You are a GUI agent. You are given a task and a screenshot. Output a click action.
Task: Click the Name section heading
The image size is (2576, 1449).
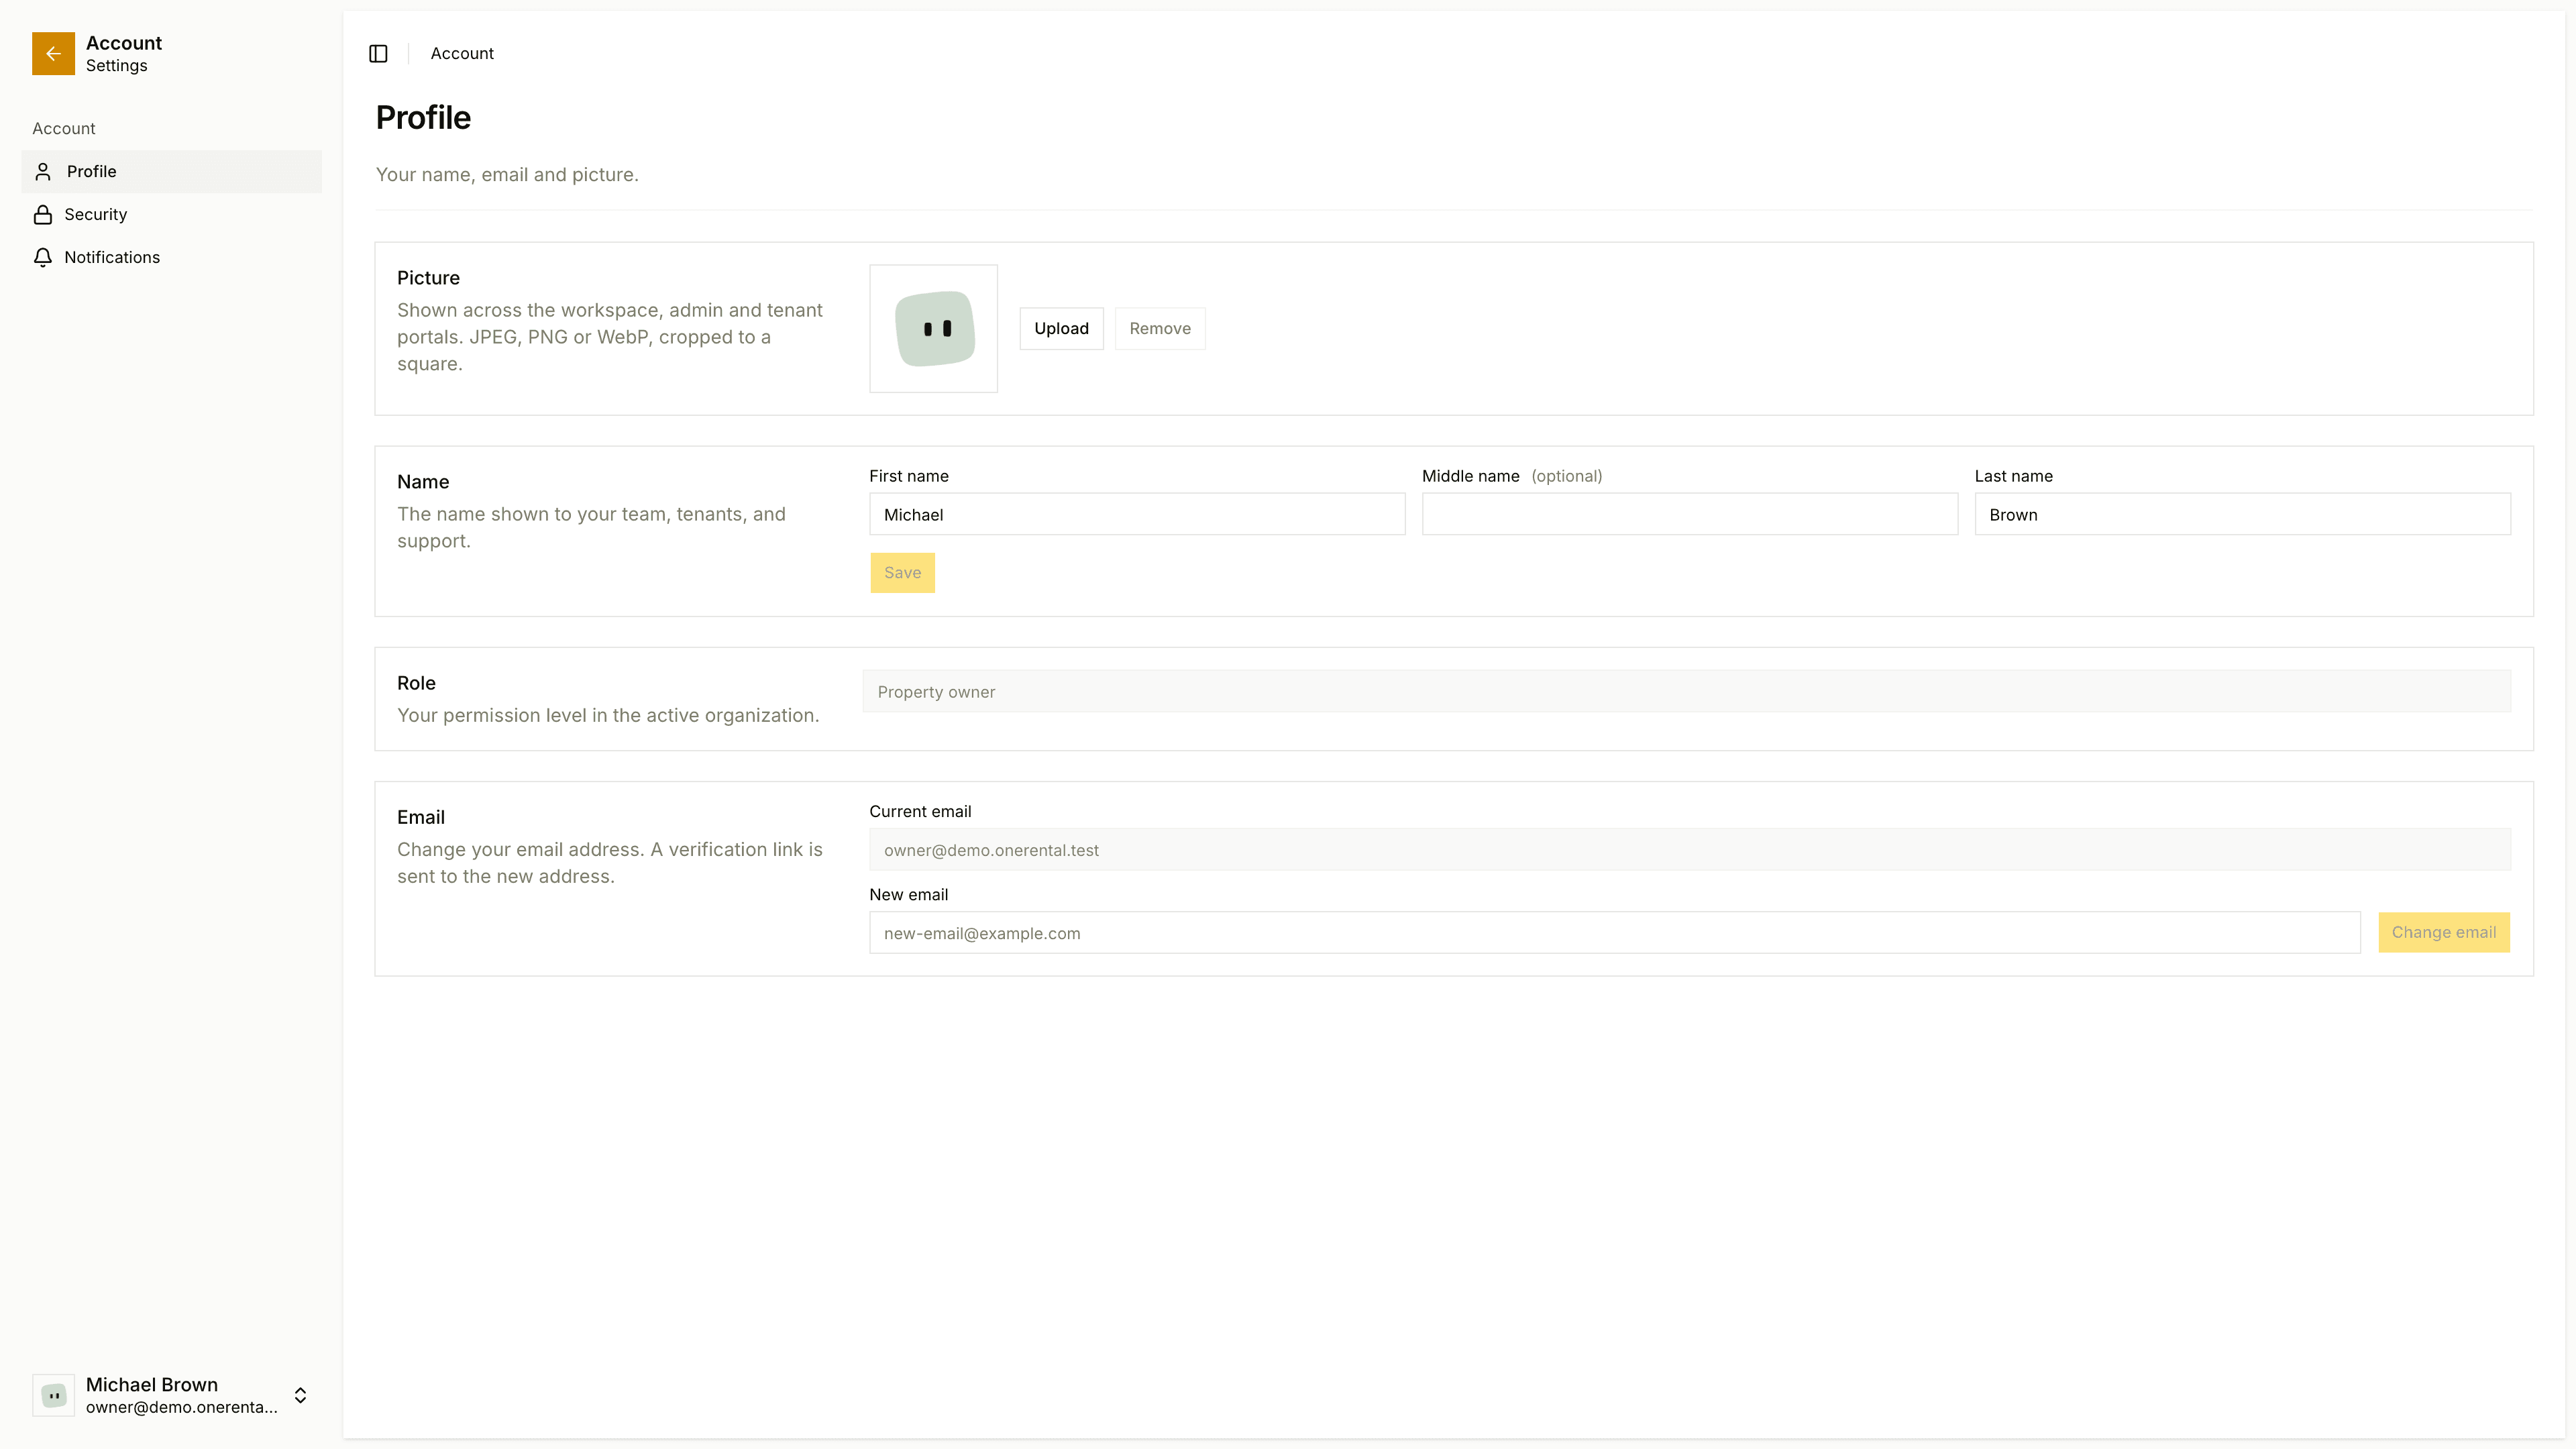423,482
